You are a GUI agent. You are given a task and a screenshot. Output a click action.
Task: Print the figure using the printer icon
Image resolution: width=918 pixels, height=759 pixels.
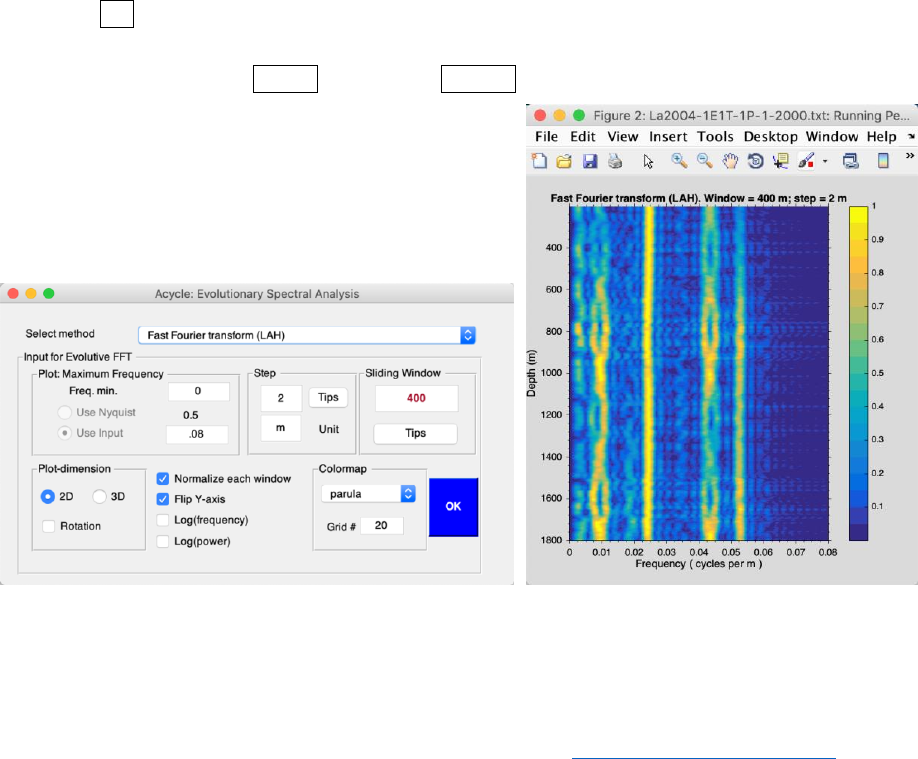615,160
